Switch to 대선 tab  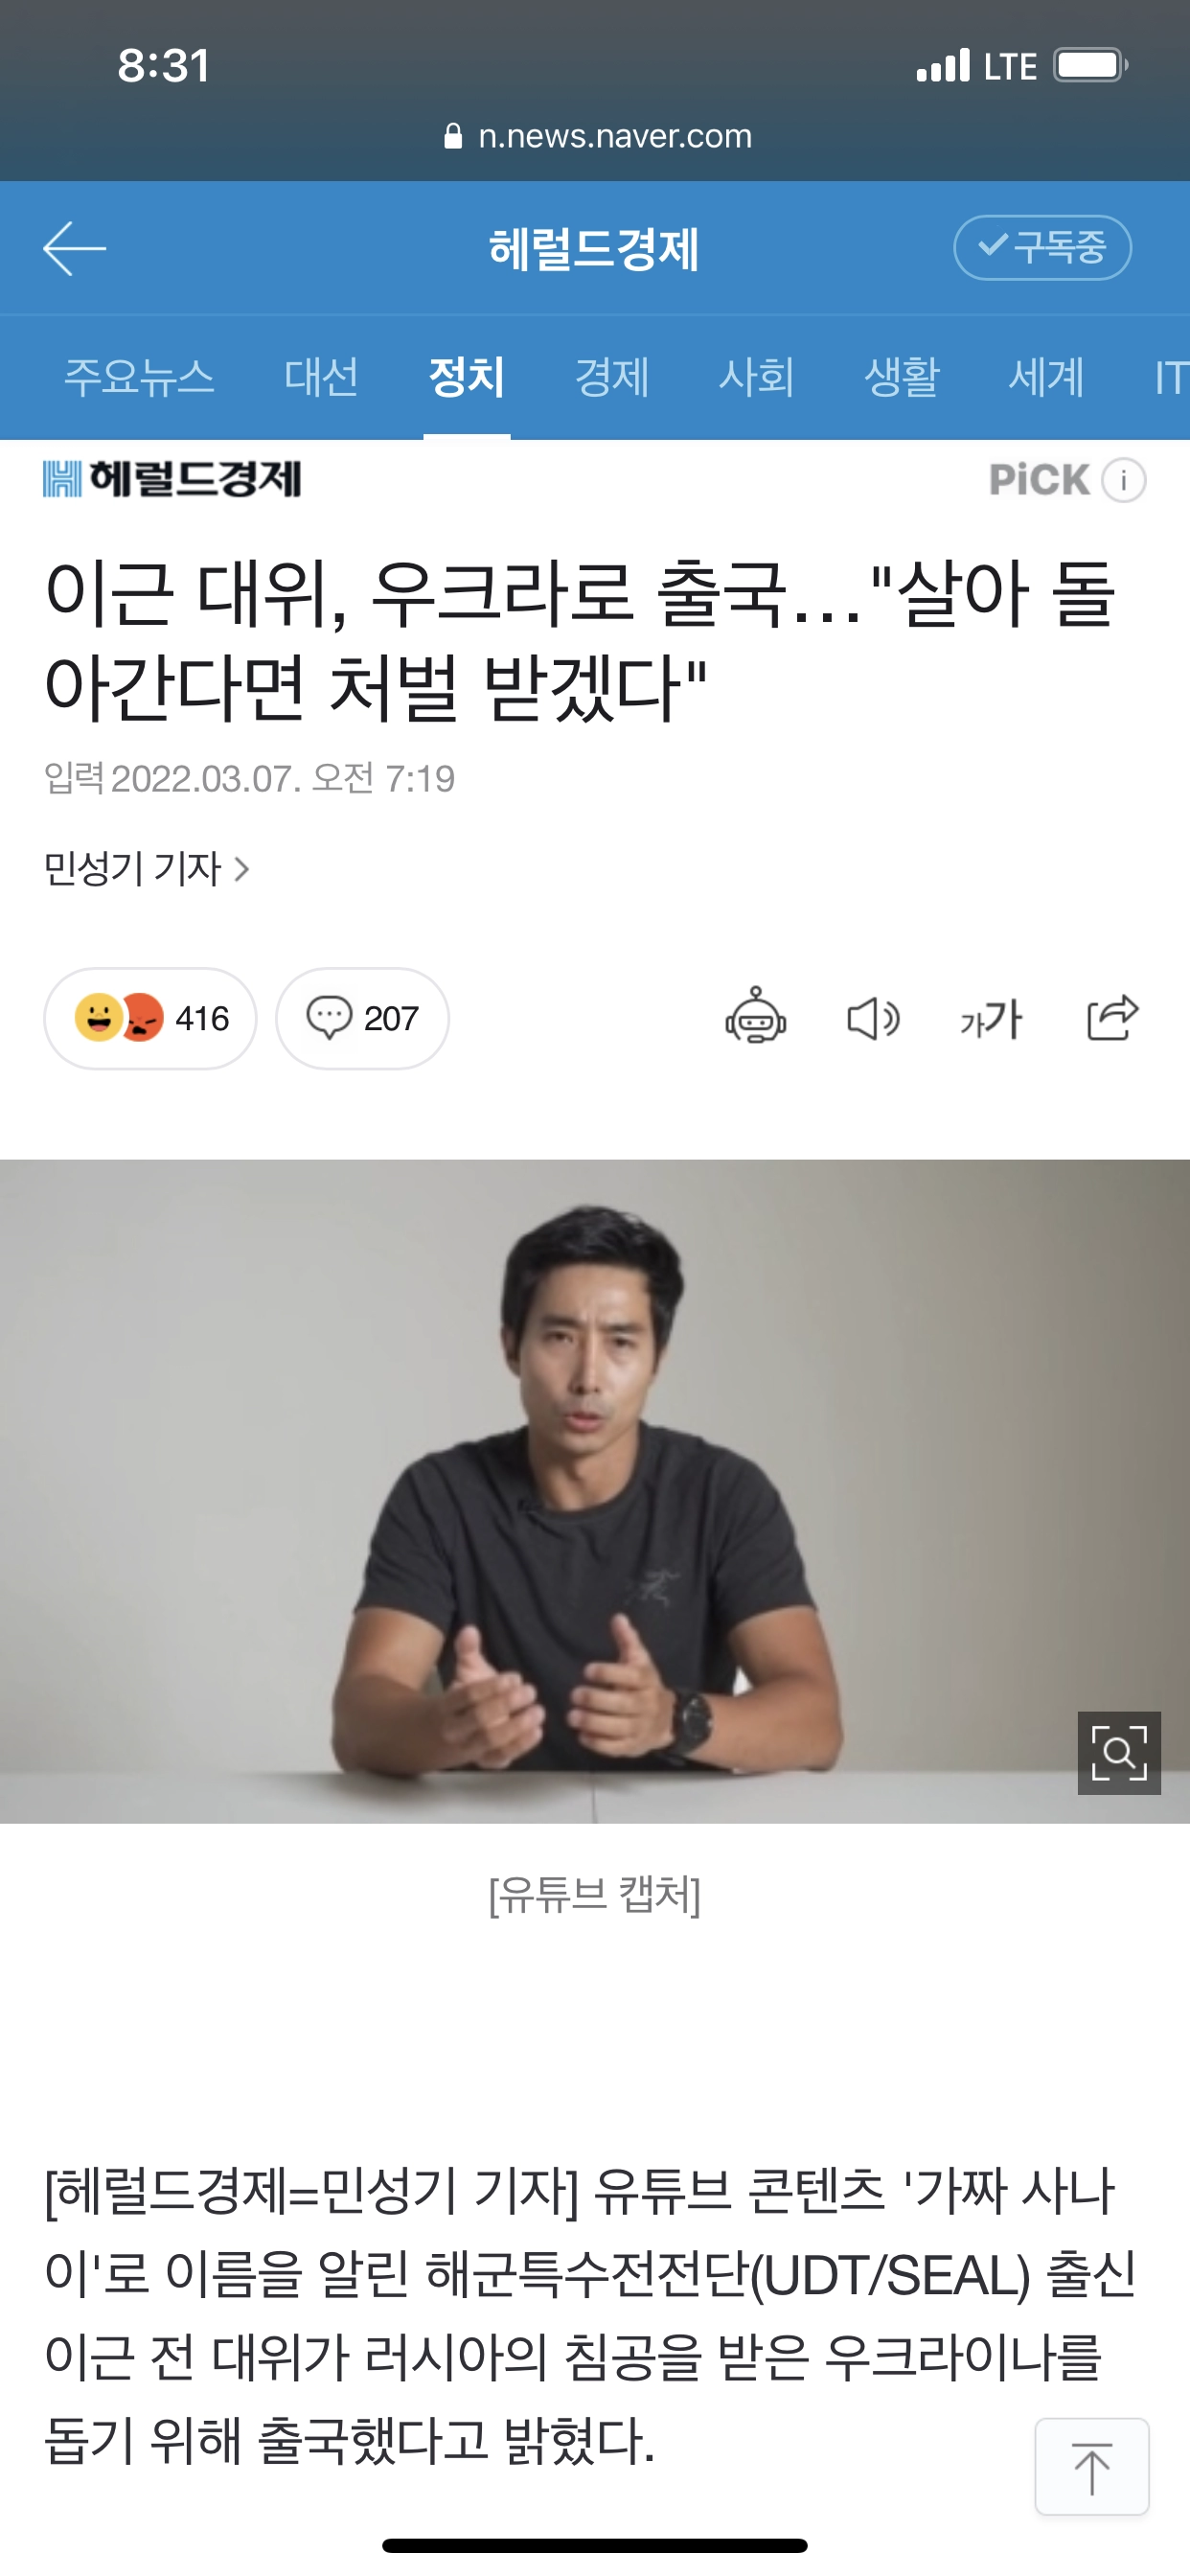point(321,377)
